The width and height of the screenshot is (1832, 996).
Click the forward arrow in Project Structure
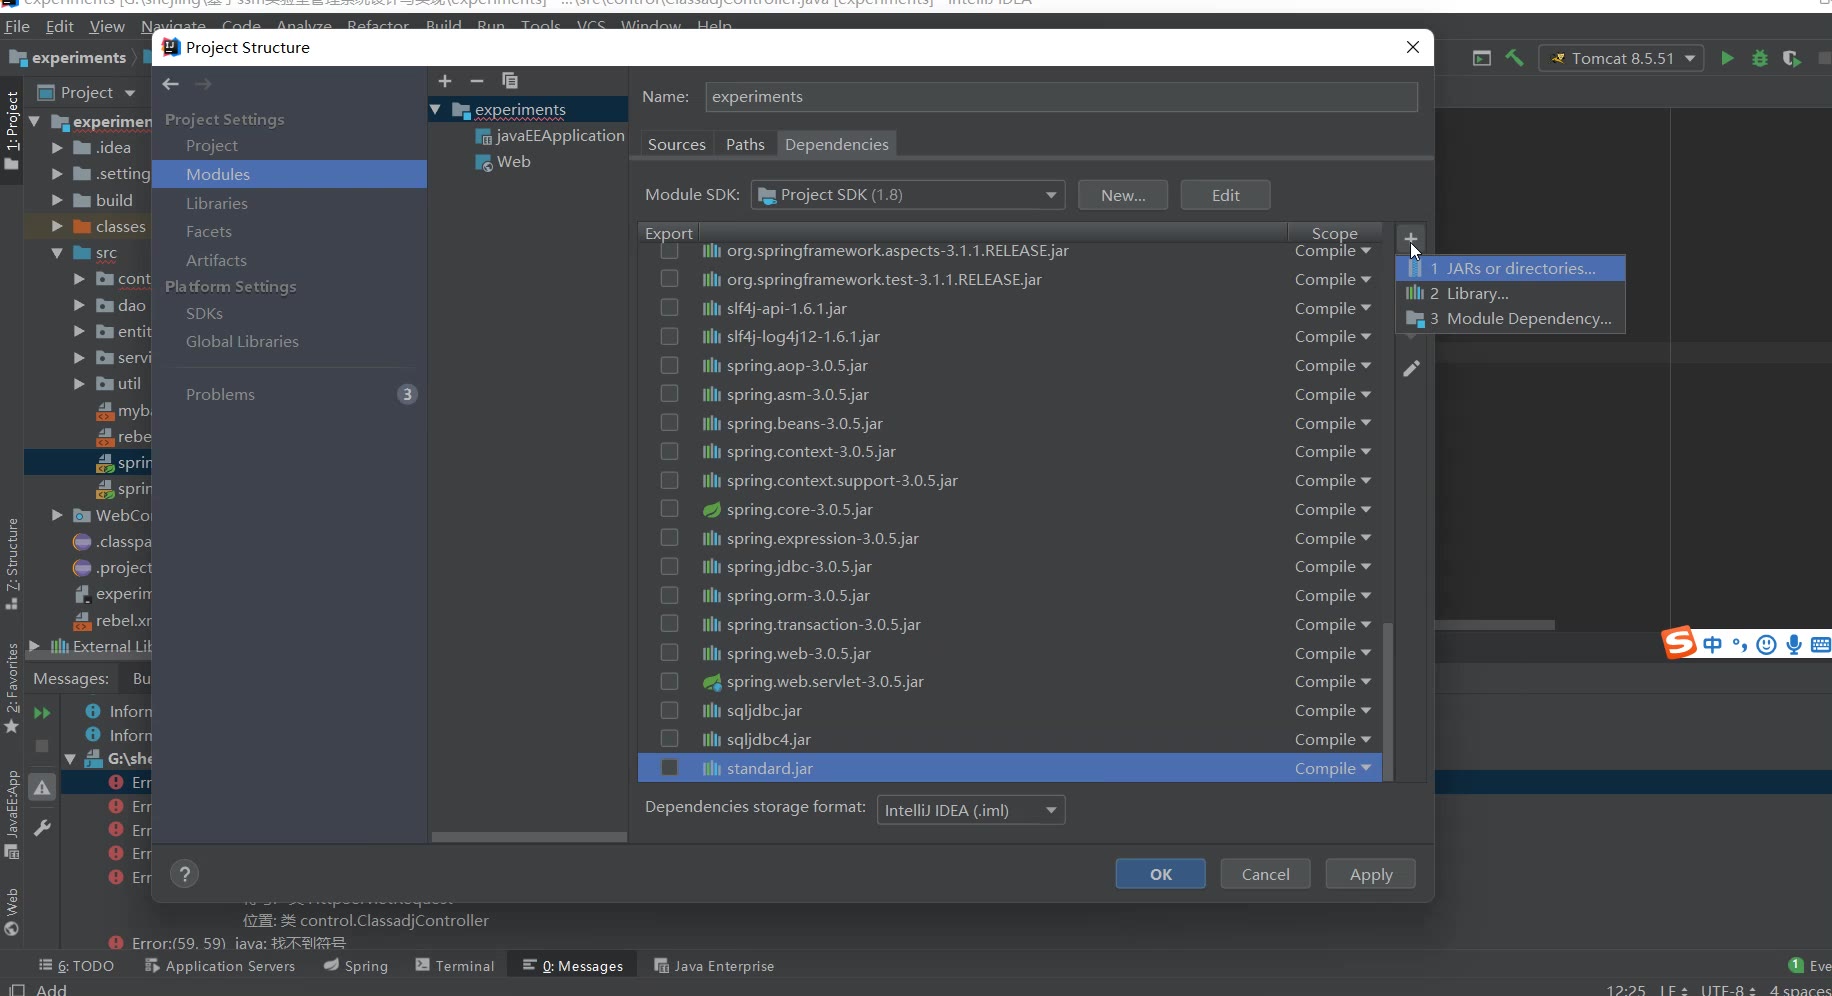pyautogui.click(x=203, y=84)
